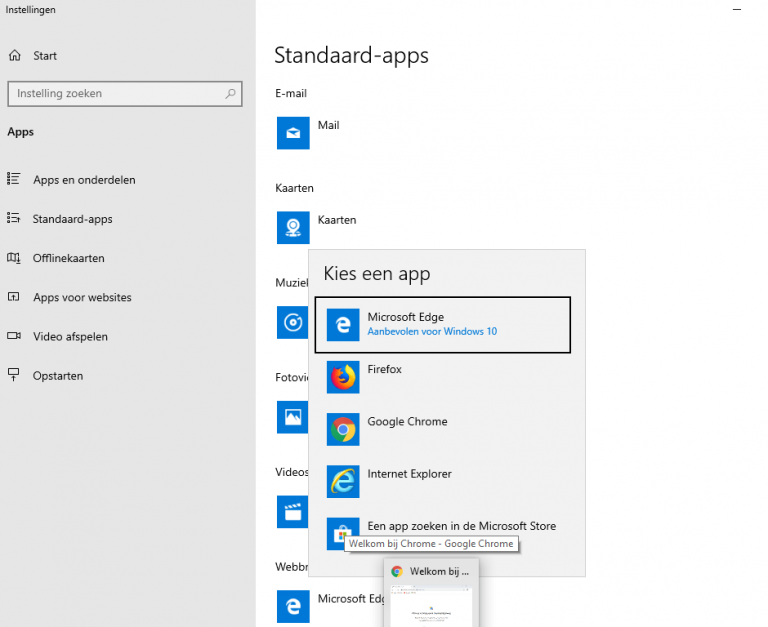Click the video player tile icon
The width and height of the screenshot is (768, 627).
click(x=292, y=512)
